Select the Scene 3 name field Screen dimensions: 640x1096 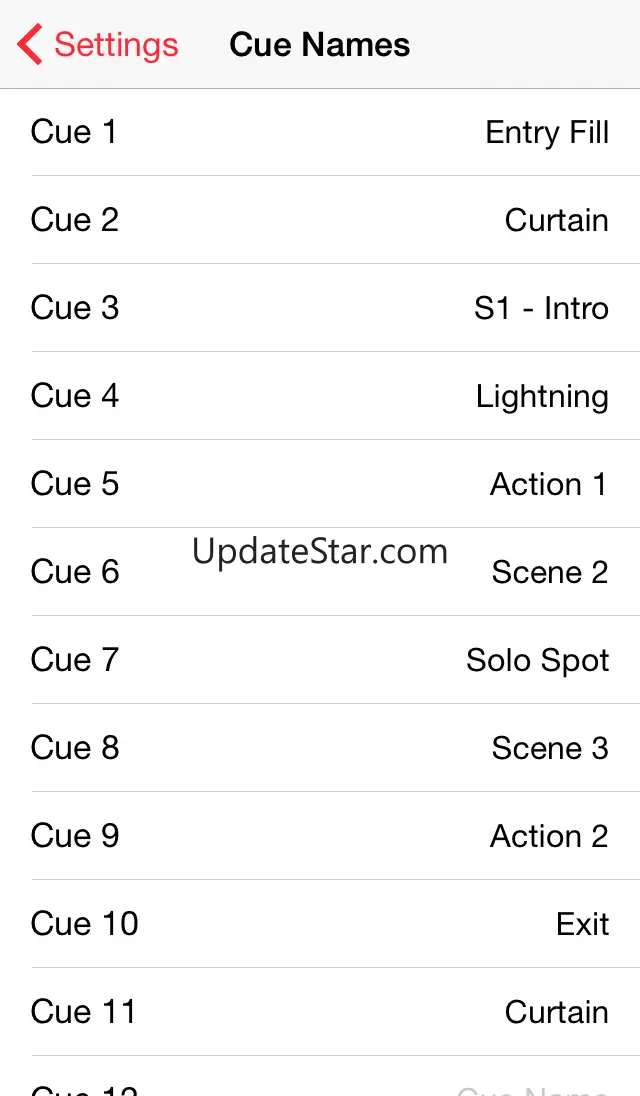[549, 748]
